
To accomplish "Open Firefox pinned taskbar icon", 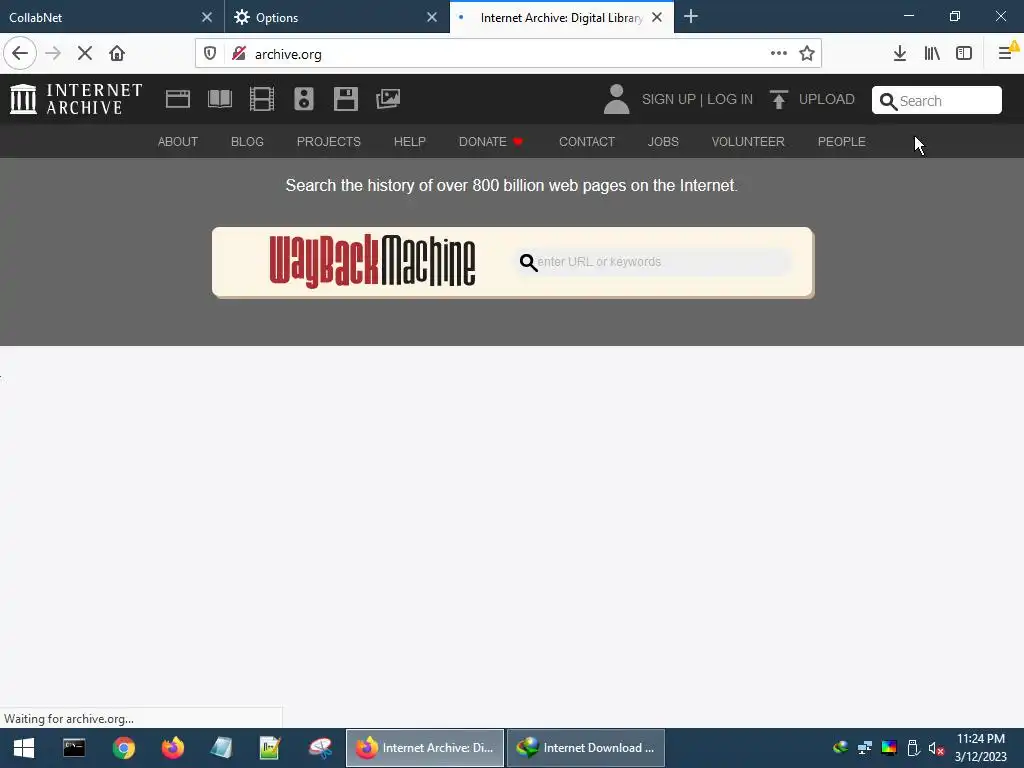I will (x=172, y=748).
